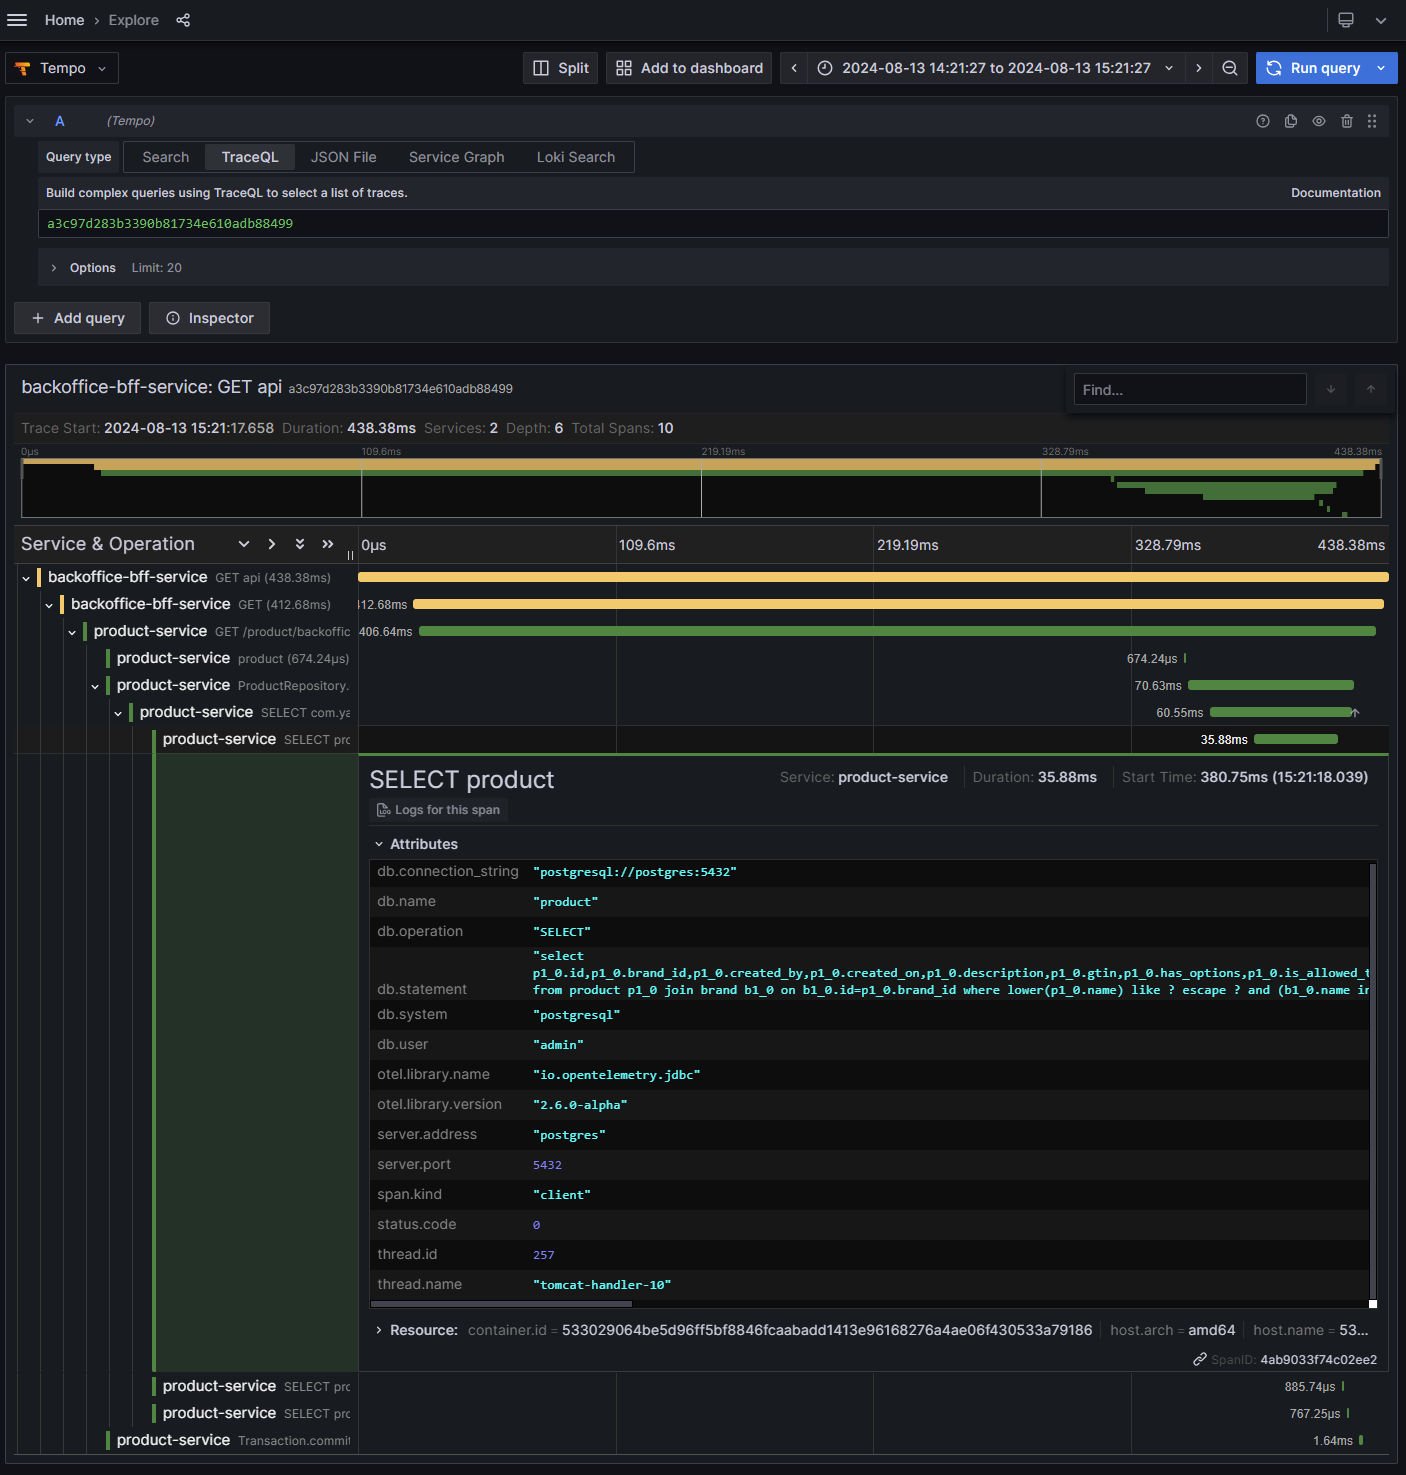The image size is (1406, 1475).
Task: Remove query A with the trash icon
Action: click(x=1347, y=120)
